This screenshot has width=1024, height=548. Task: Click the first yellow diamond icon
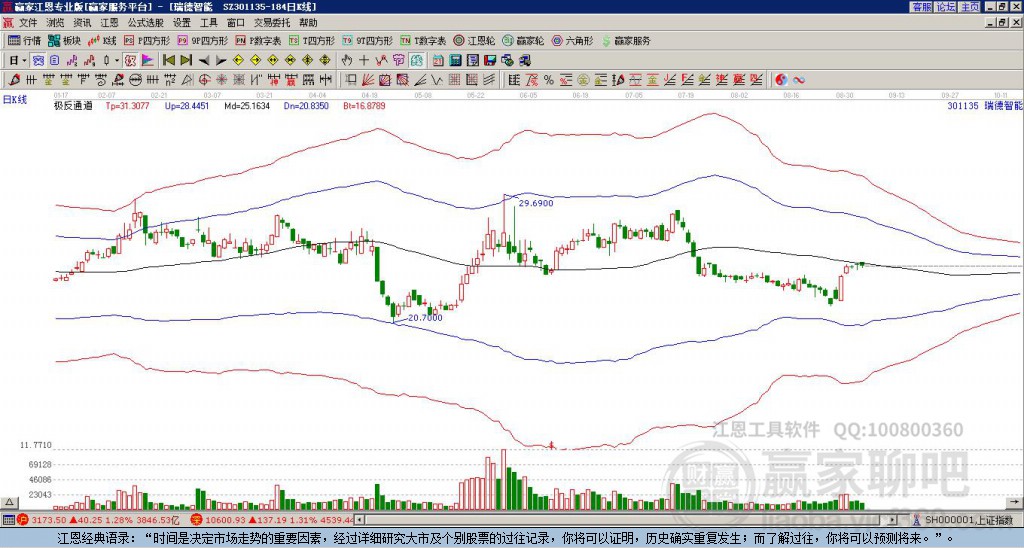click(x=238, y=60)
